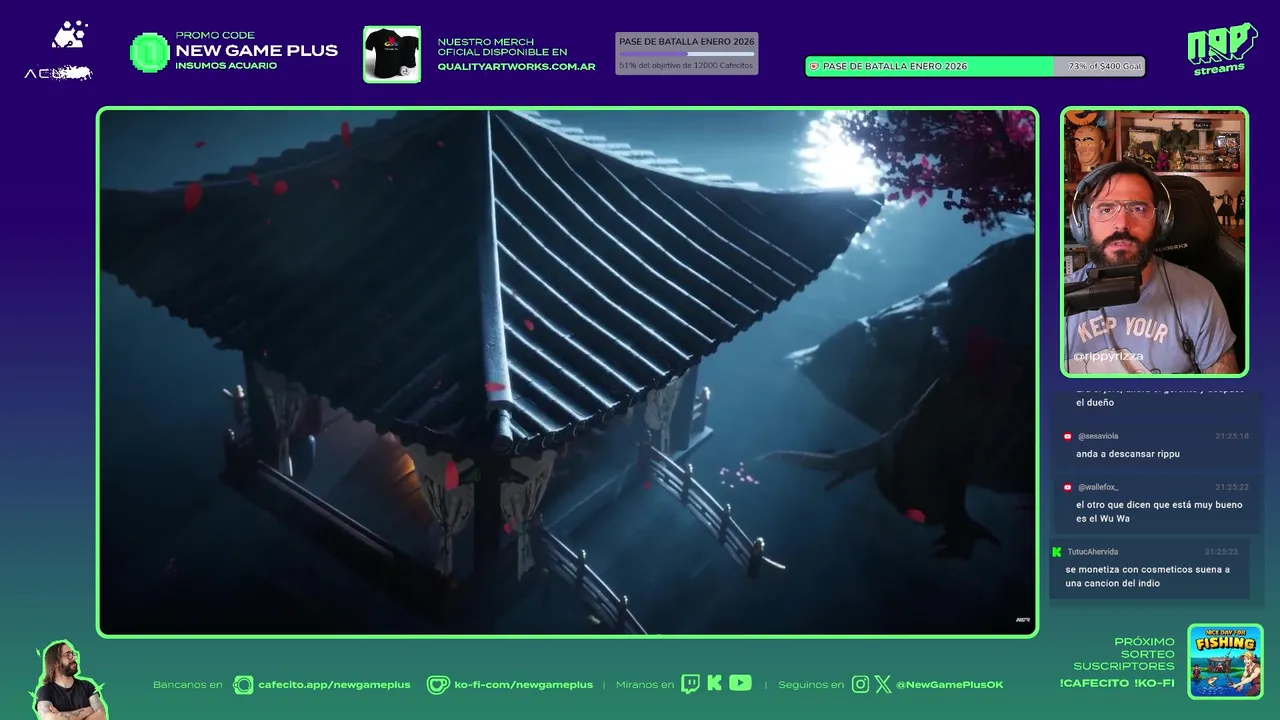Open the ko-fi.com/newgameplus link

click(x=523, y=685)
